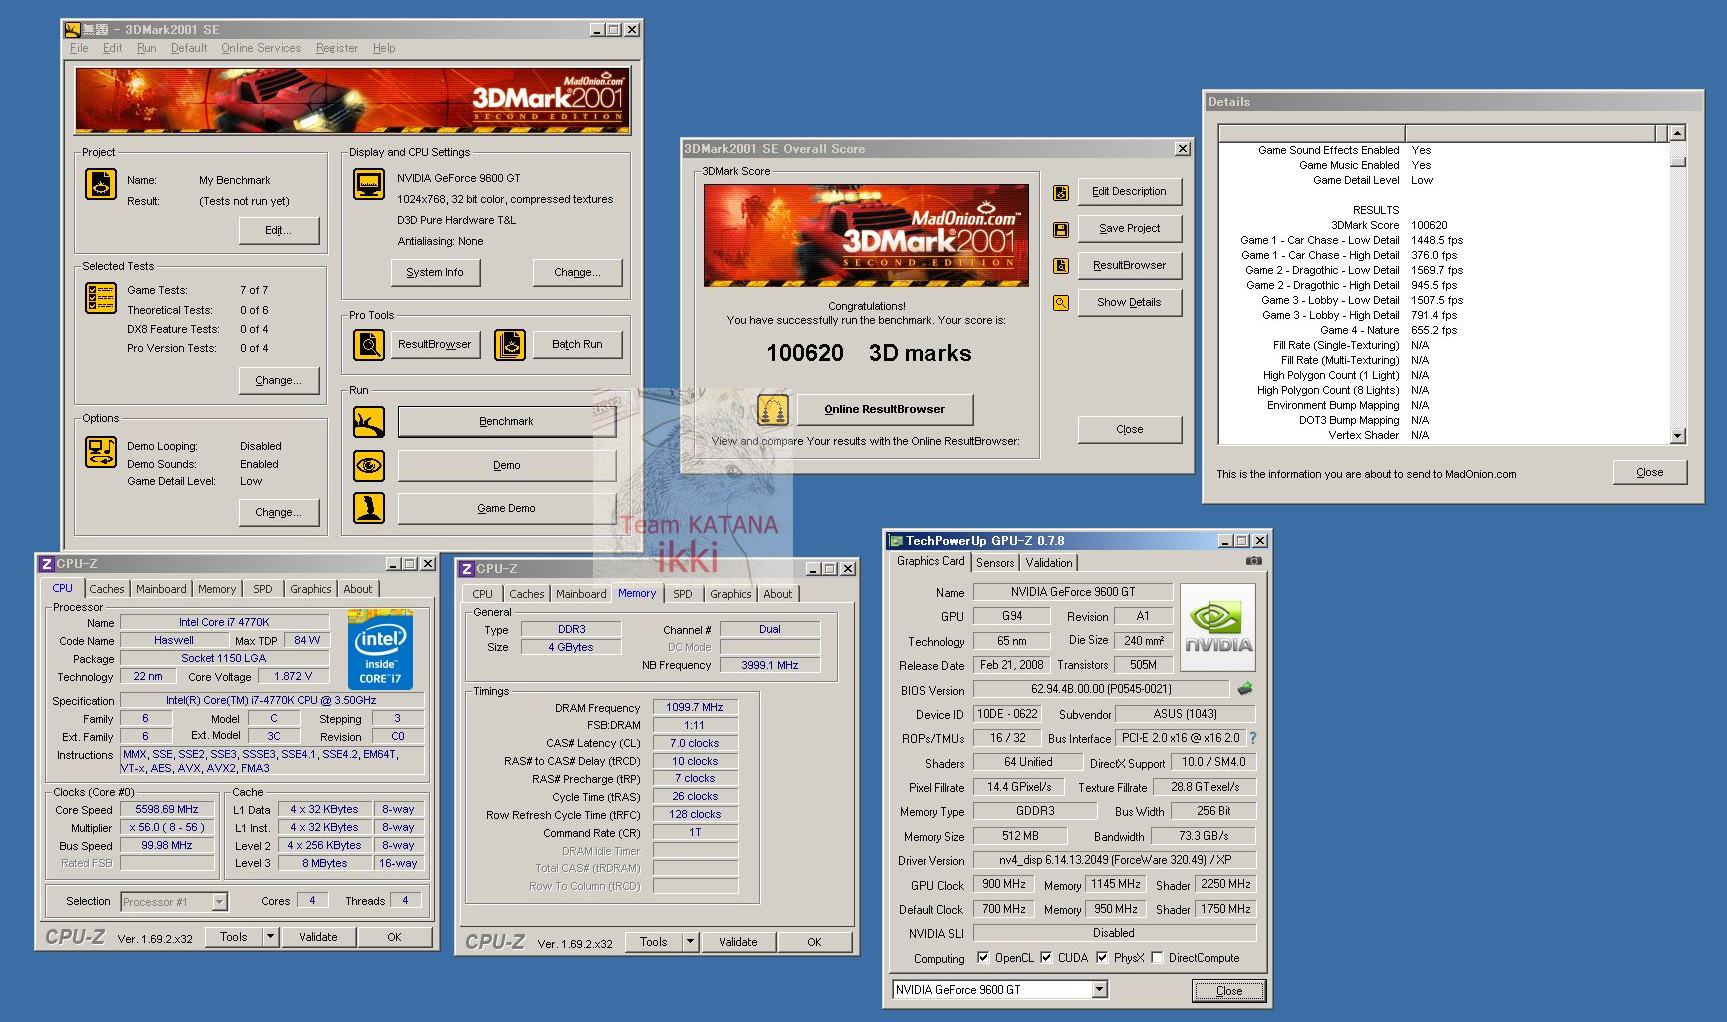Open the Help menu in 3DMark2001
Viewport: 1727px width, 1022px height.
pos(384,48)
